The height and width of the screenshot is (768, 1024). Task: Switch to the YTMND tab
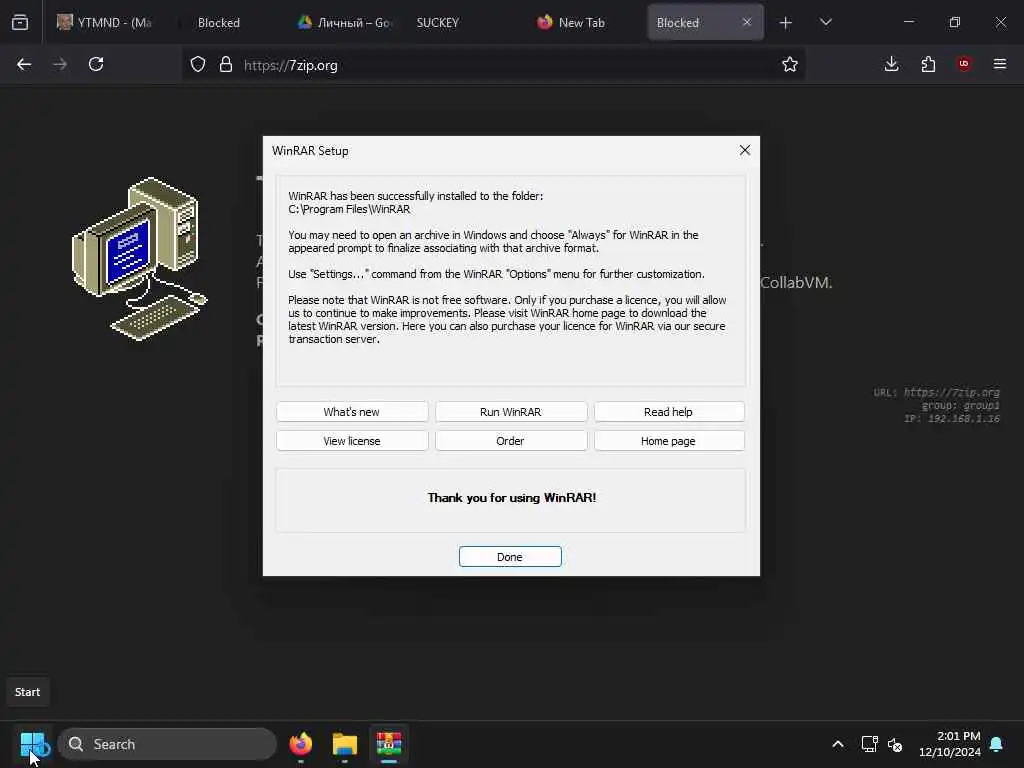[x=104, y=22]
